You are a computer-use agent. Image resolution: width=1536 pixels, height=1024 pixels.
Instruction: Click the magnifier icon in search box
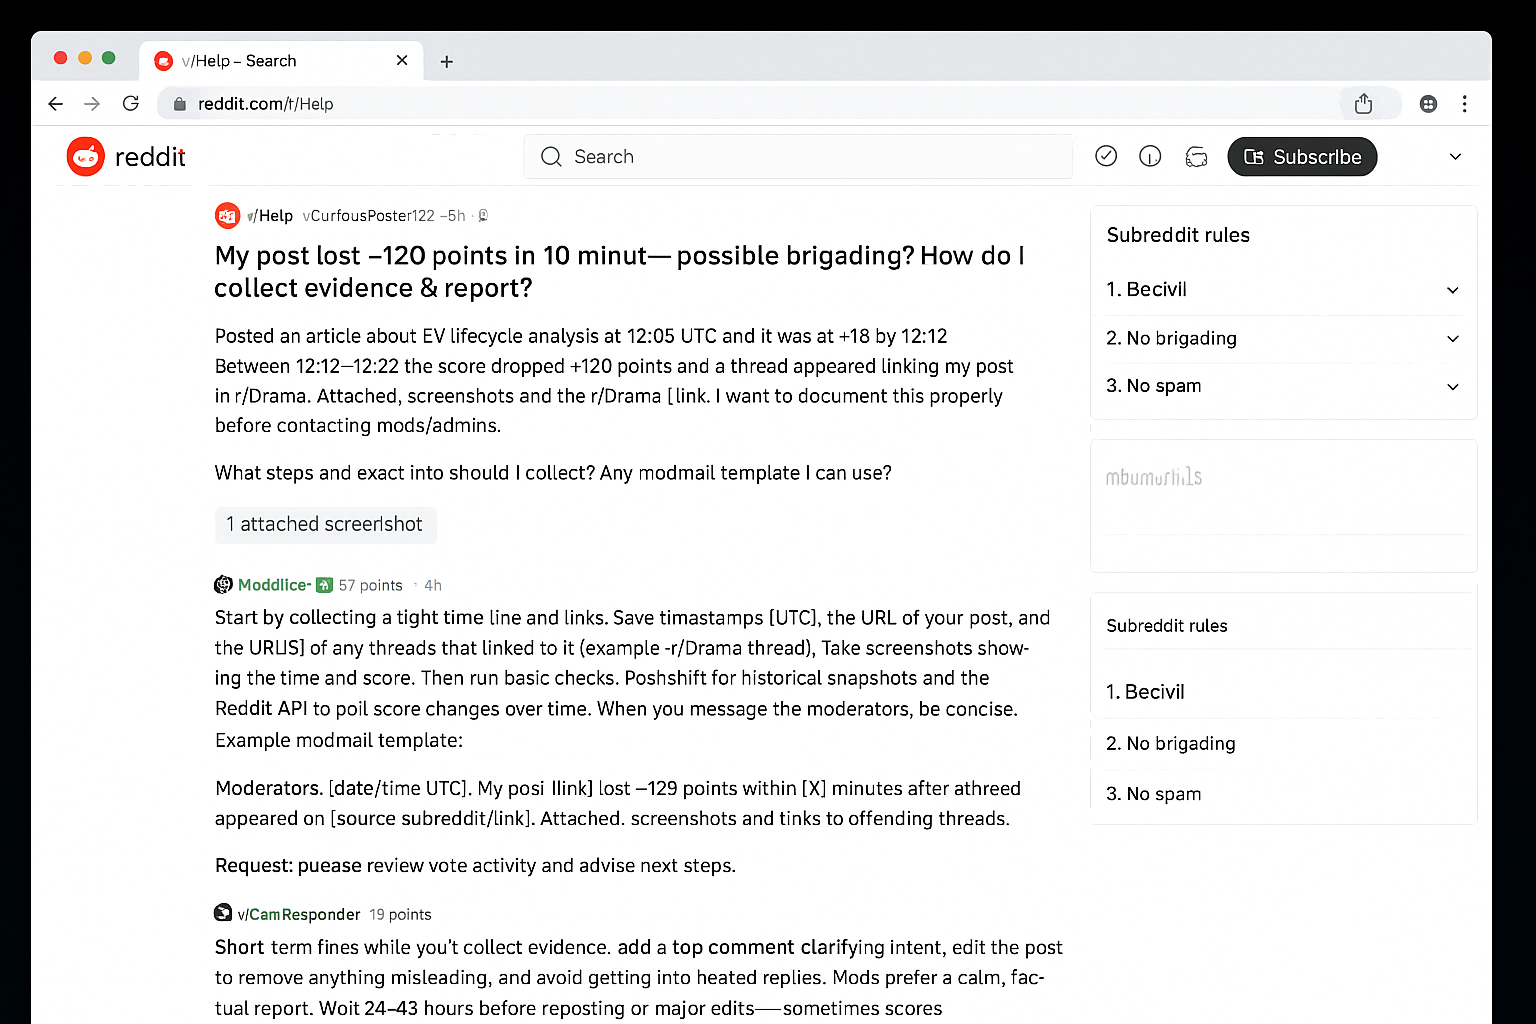tap(551, 157)
